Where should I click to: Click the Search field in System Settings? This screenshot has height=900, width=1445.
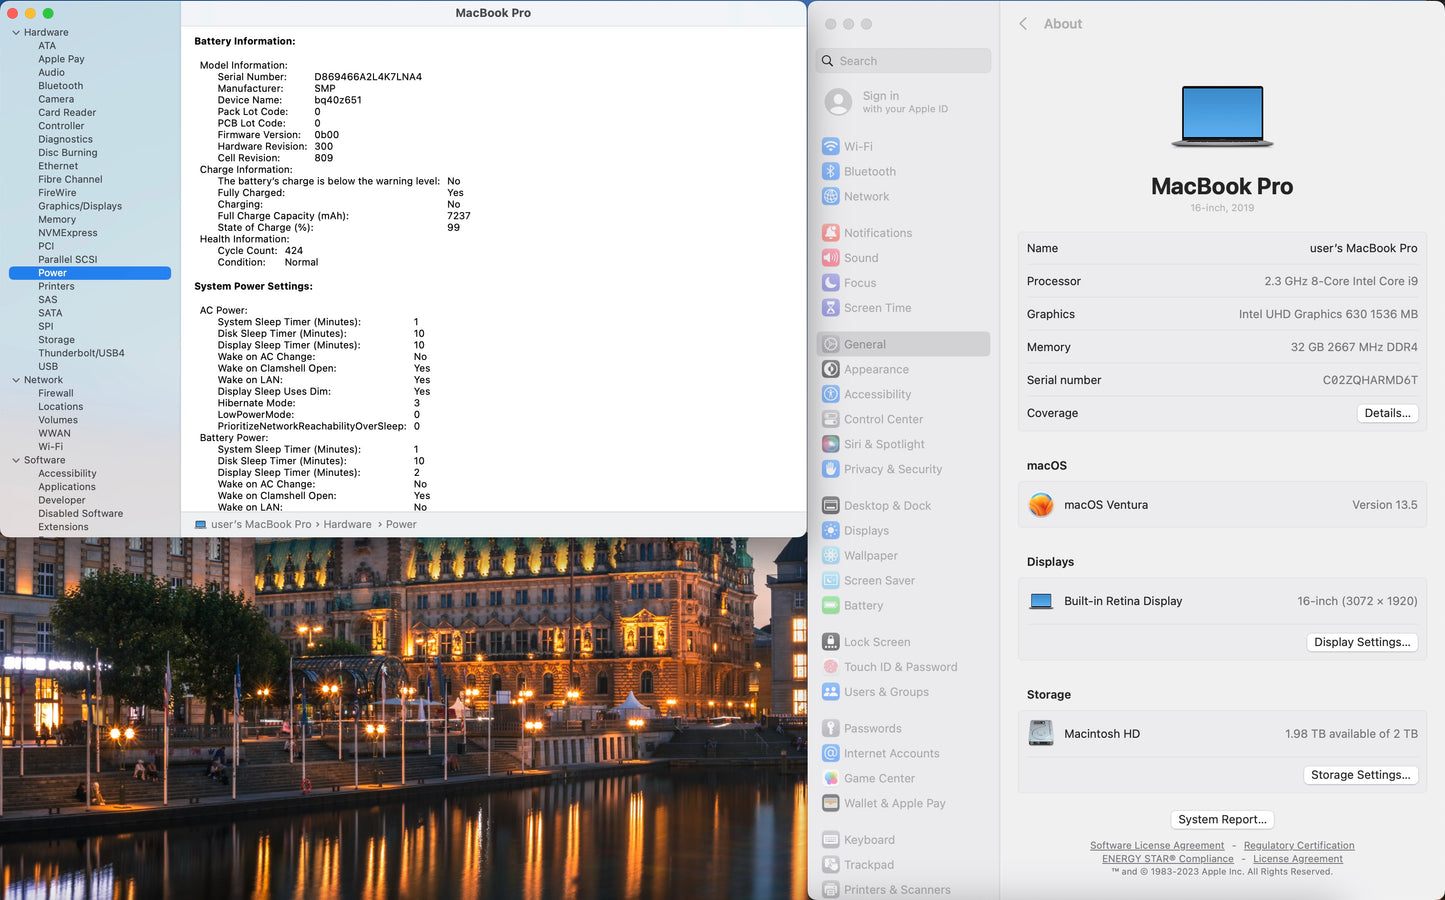(x=904, y=61)
